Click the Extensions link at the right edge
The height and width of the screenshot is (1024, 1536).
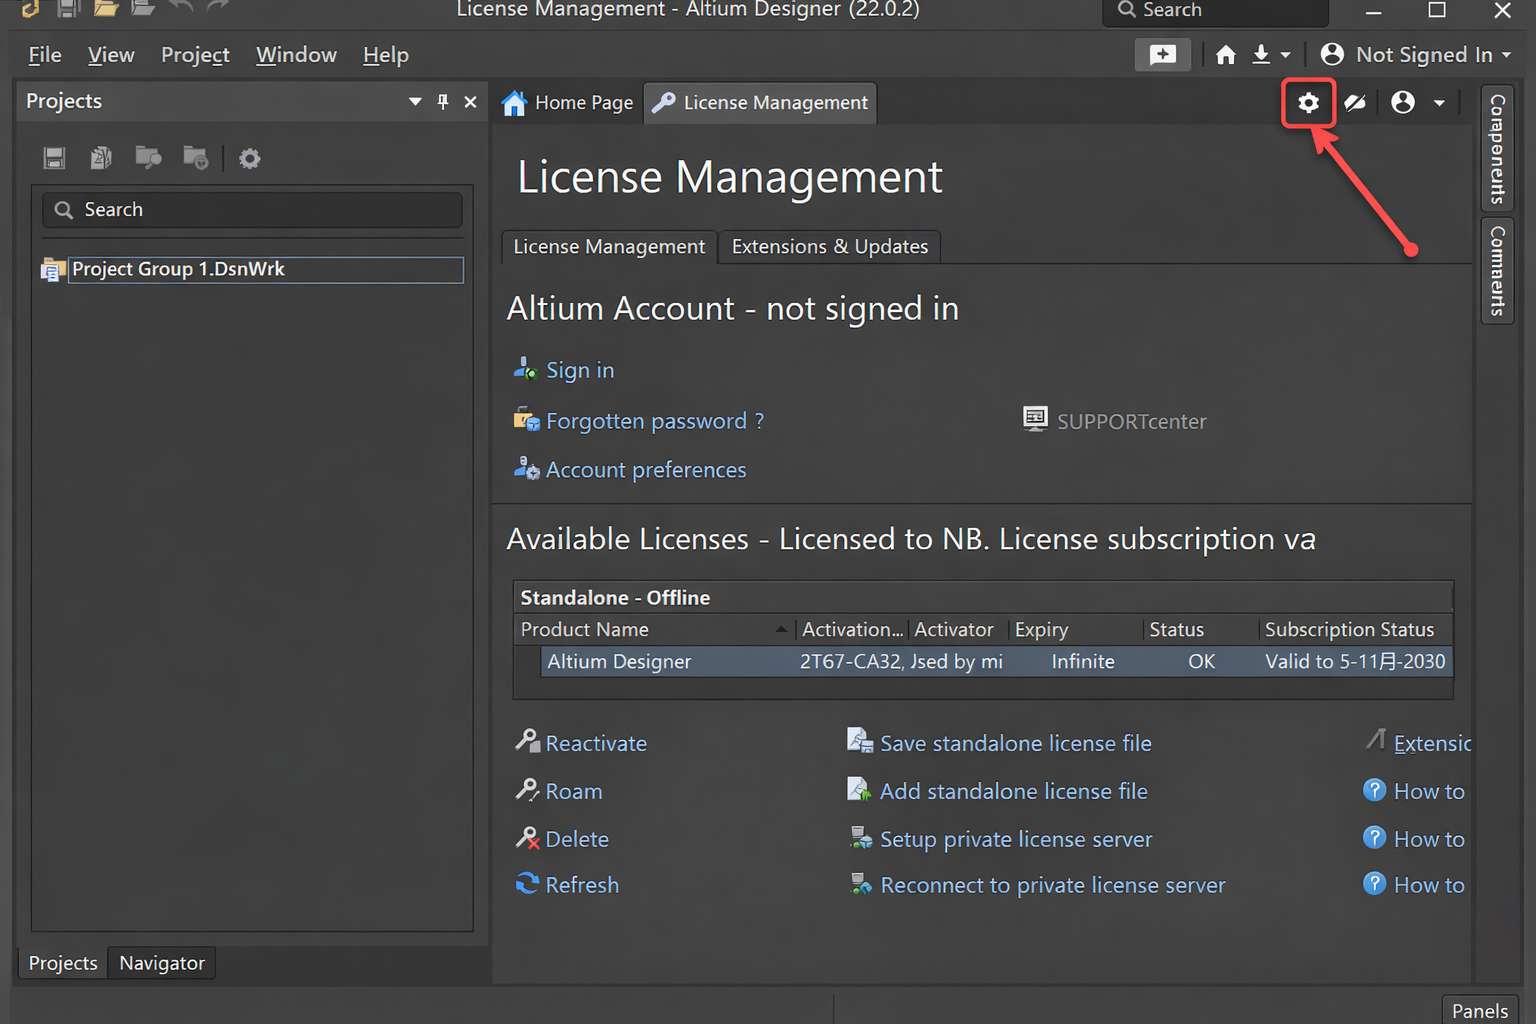1432,743
